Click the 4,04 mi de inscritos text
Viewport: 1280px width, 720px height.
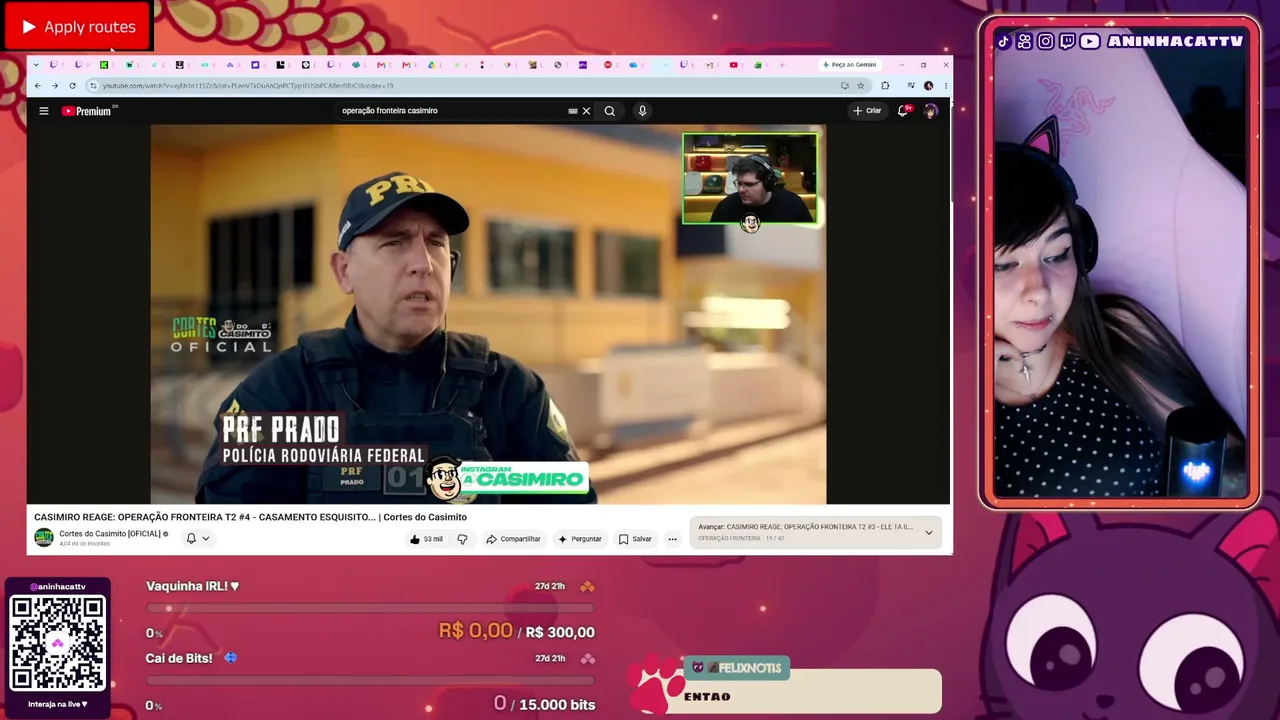[x=85, y=544]
